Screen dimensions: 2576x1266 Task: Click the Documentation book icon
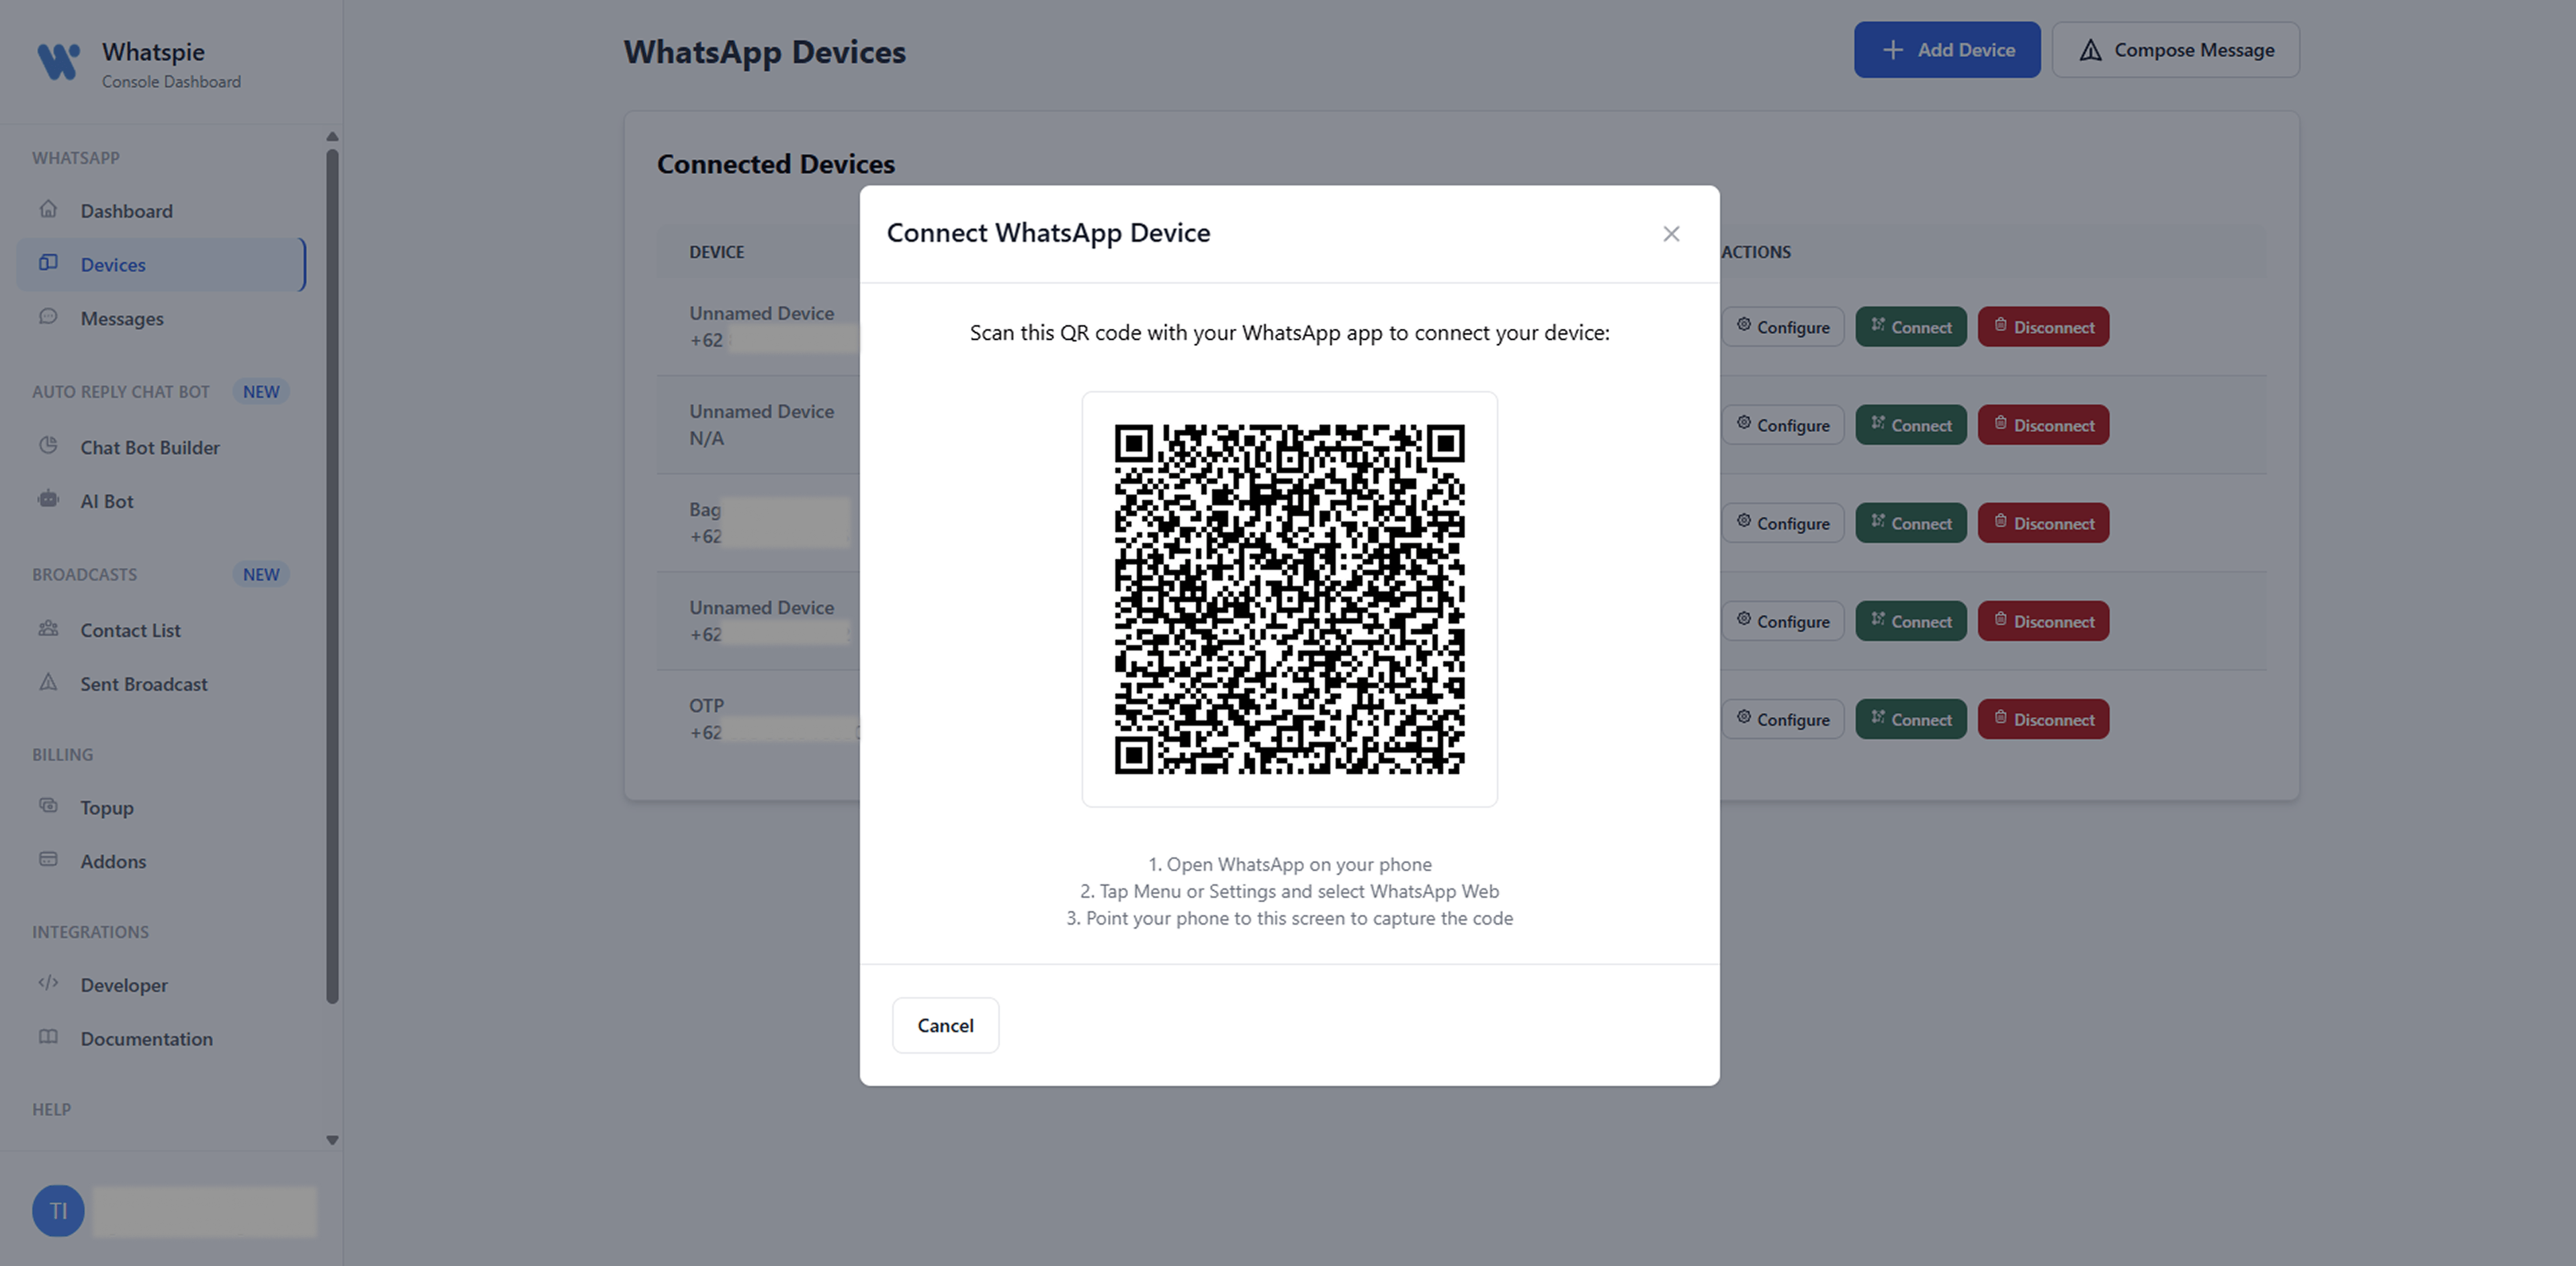48,1037
